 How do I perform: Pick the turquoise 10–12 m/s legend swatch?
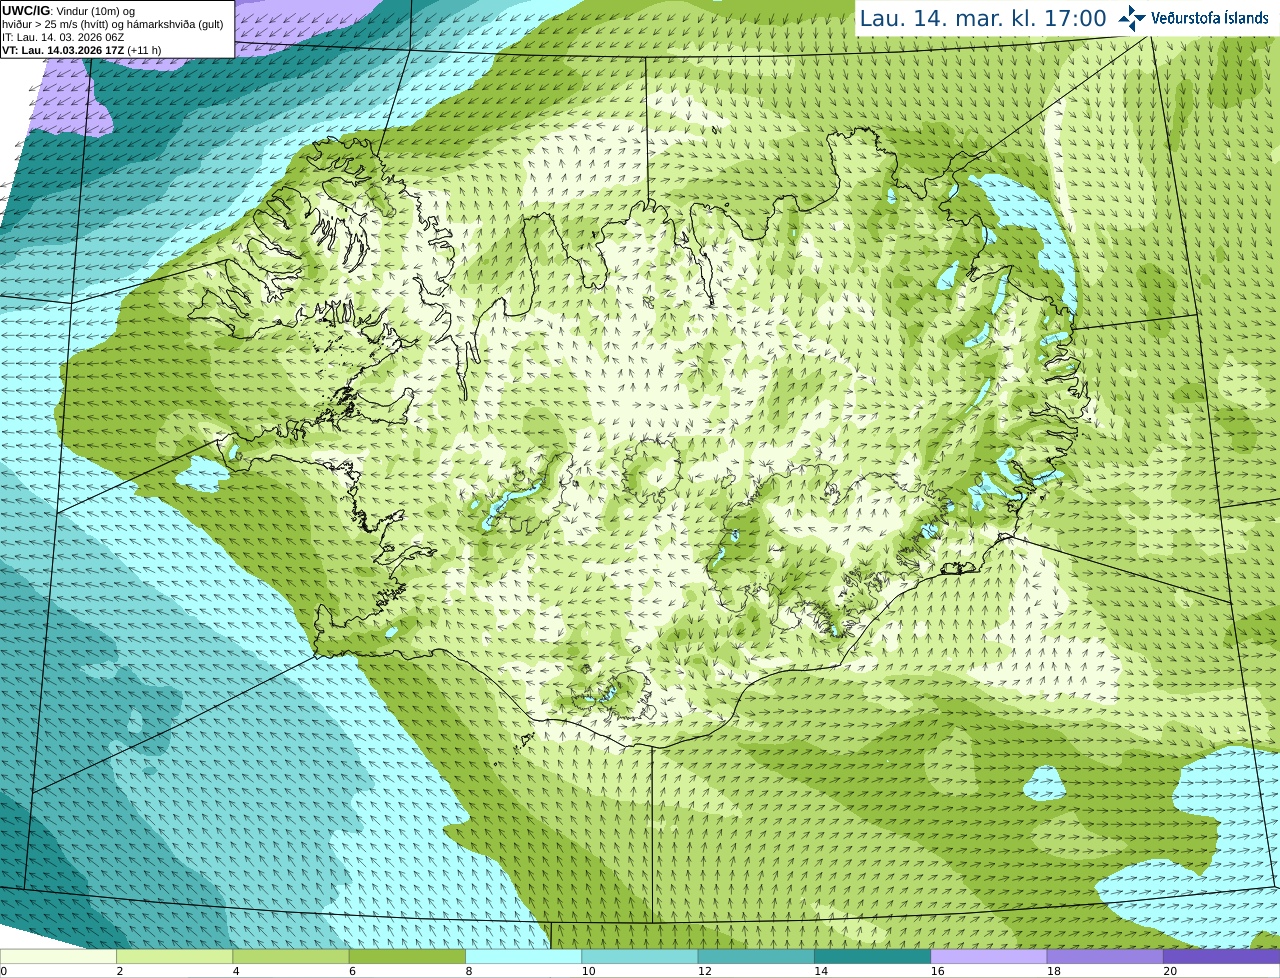[640, 957]
